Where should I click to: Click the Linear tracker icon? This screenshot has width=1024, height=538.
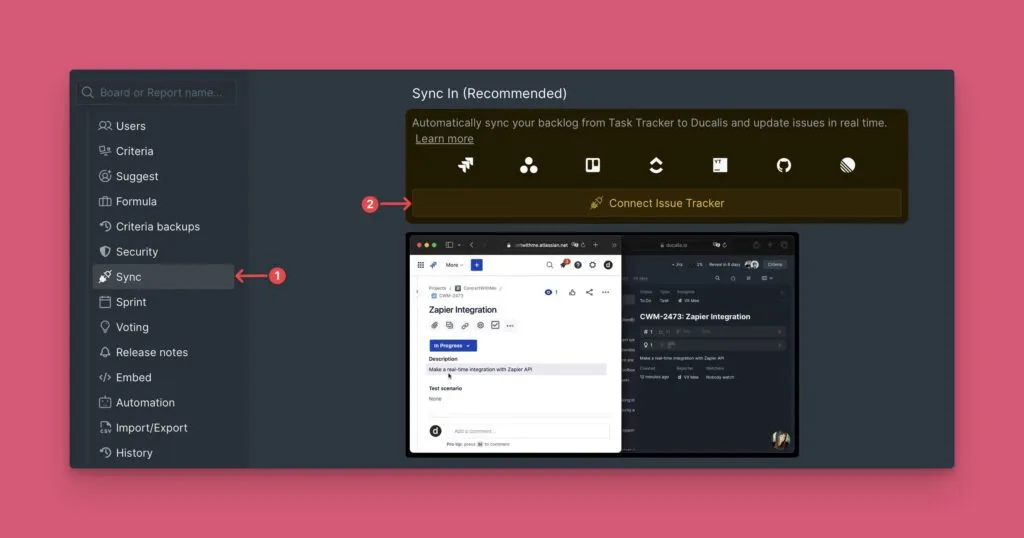coord(847,166)
